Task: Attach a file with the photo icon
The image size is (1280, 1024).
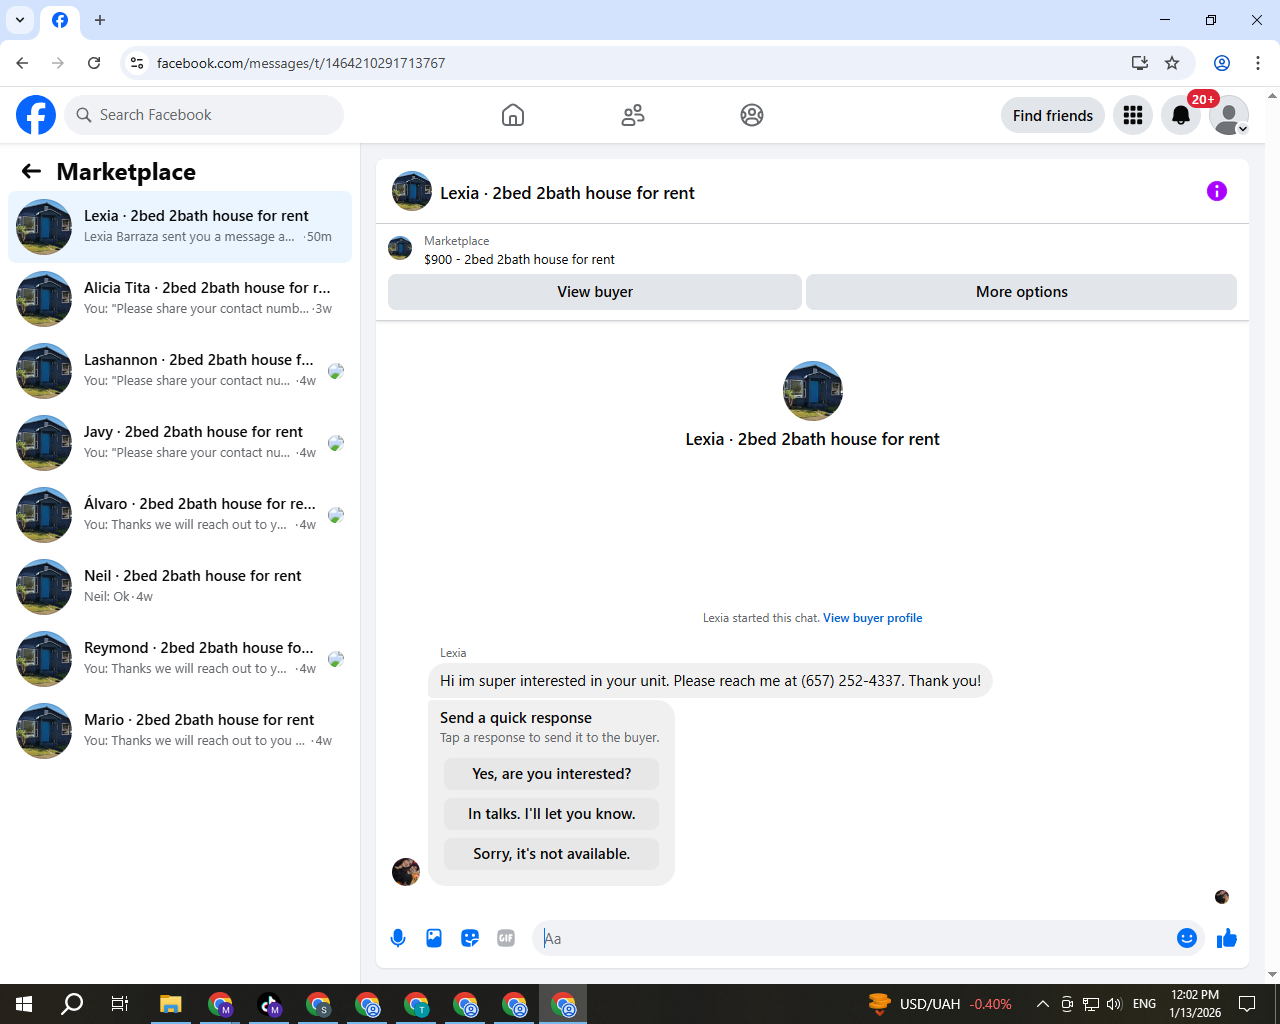Action: click(x=434, y=938)
